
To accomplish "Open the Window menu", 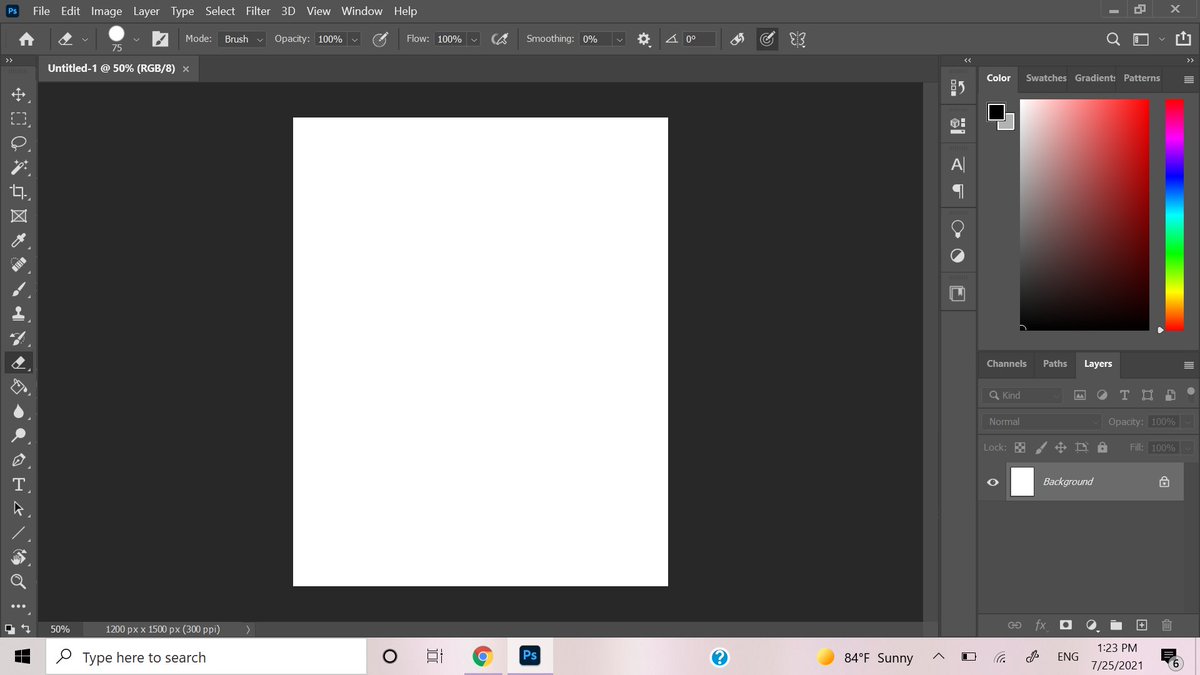I will (362, 11).
